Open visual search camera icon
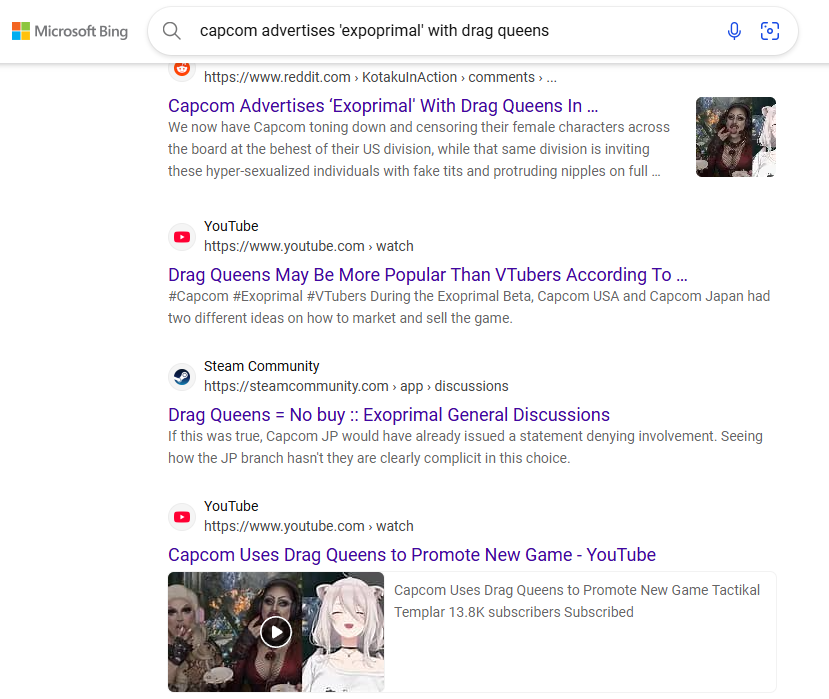 pos(769,31)
